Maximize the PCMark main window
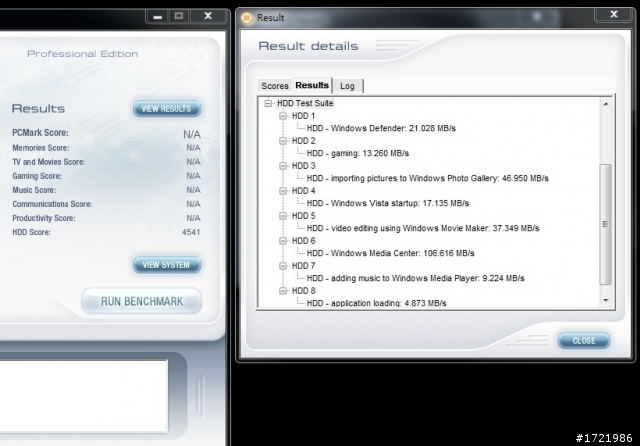The height and width of the screenshot is (446, 640). pos(178,16)
